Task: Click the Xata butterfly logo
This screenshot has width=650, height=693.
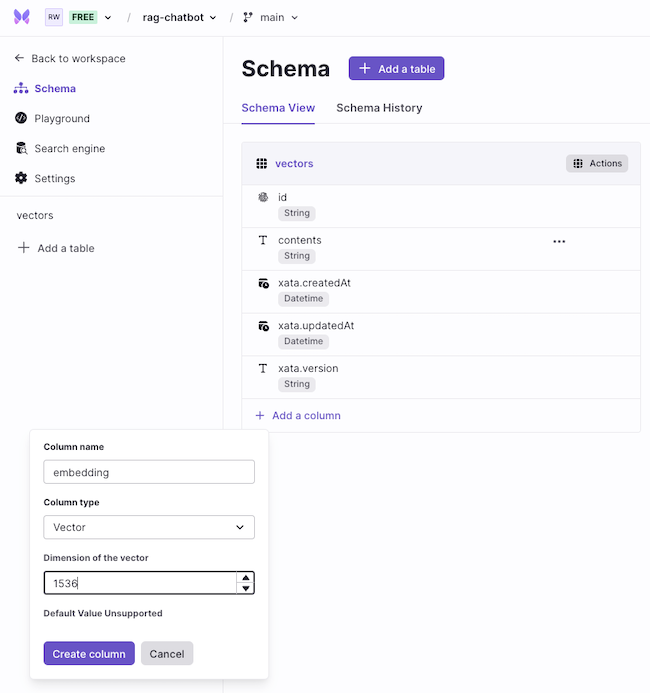Action: 21,17
